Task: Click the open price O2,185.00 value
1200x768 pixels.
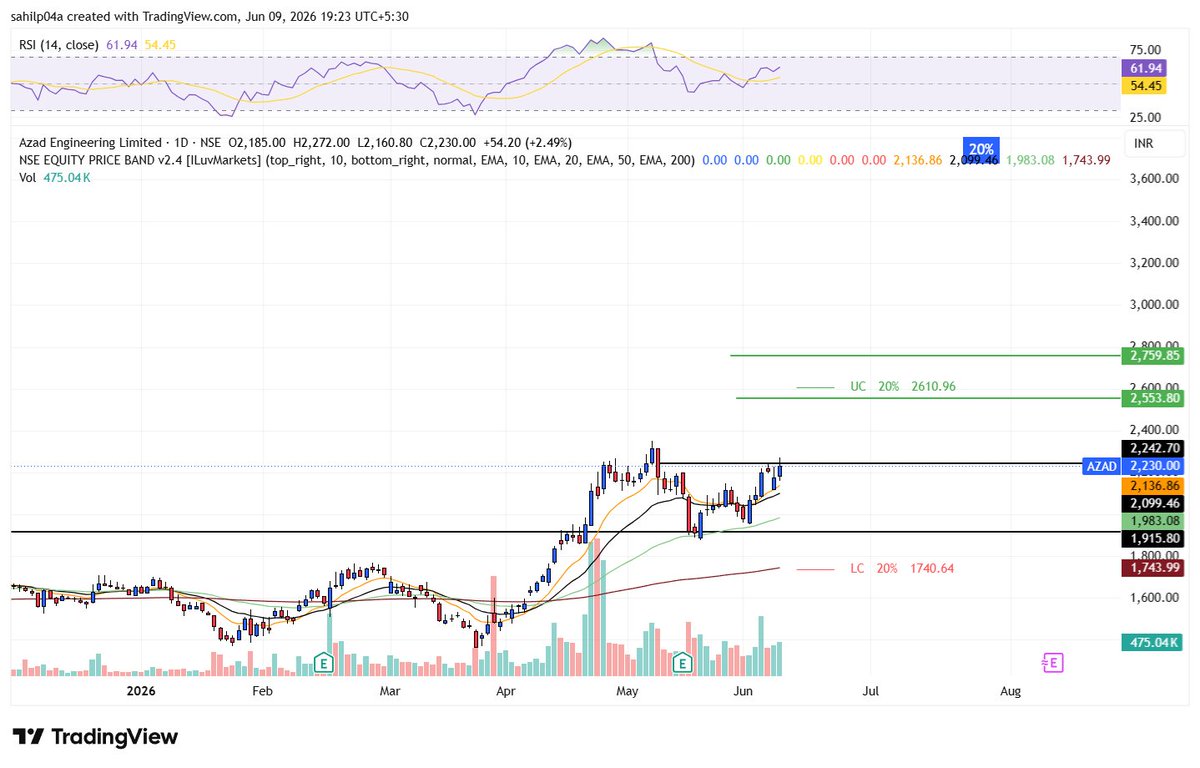Action: pos(257,143)
